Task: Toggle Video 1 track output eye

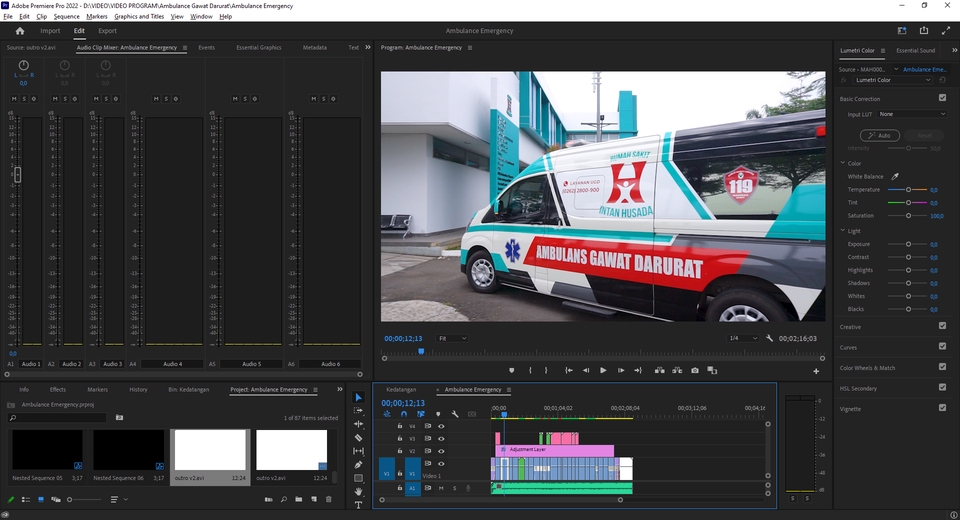Action: click(441, 464)
